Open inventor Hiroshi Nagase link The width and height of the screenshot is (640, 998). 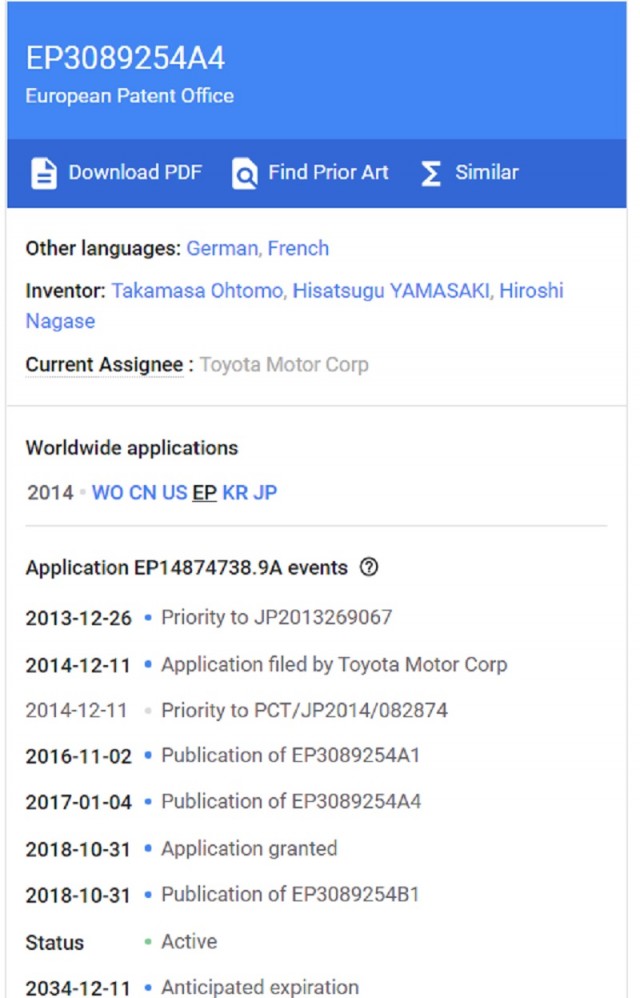coord(531,291)
